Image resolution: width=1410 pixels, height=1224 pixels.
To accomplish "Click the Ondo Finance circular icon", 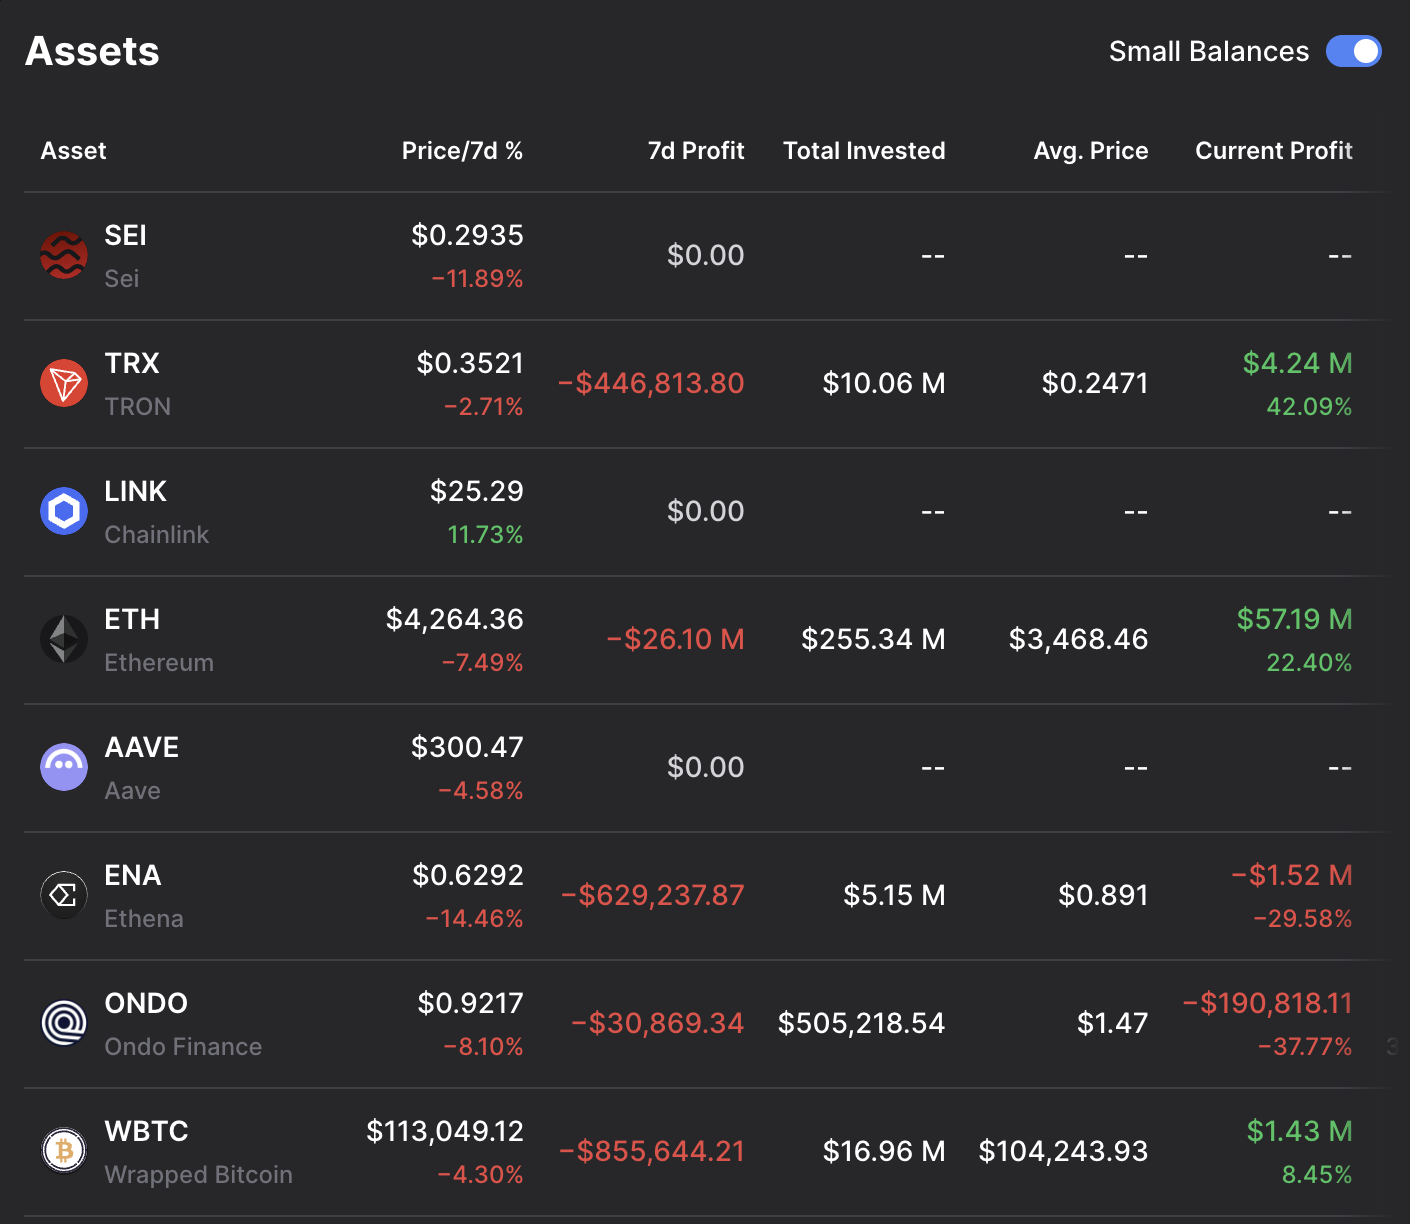I will click(64, 1024).
